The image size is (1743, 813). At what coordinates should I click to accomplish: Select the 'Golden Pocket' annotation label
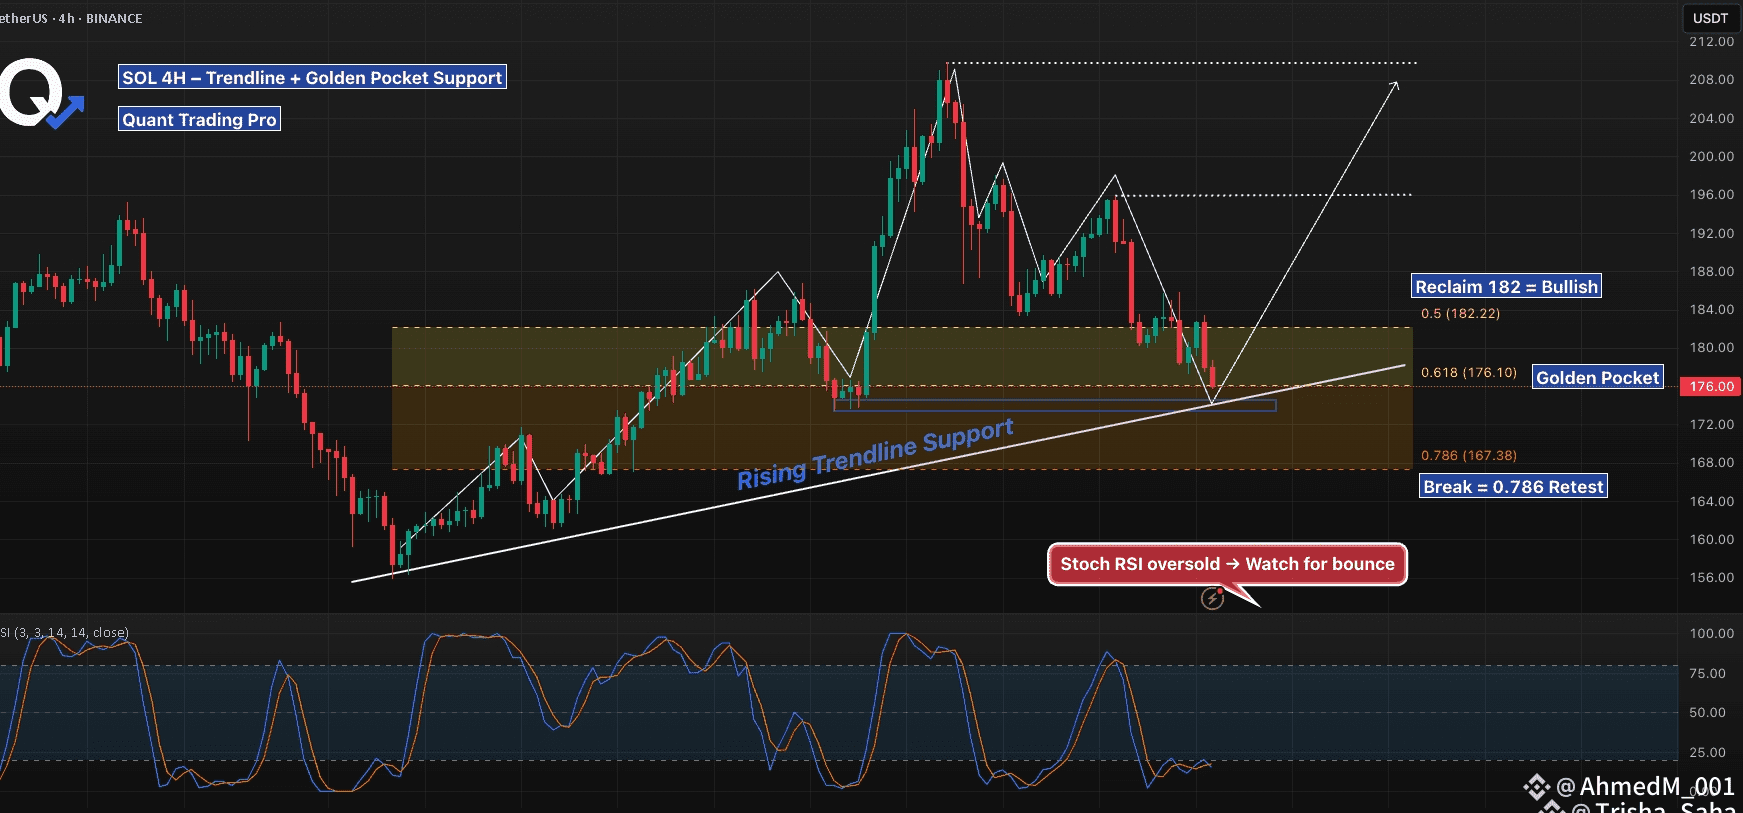click(1597, 377)
